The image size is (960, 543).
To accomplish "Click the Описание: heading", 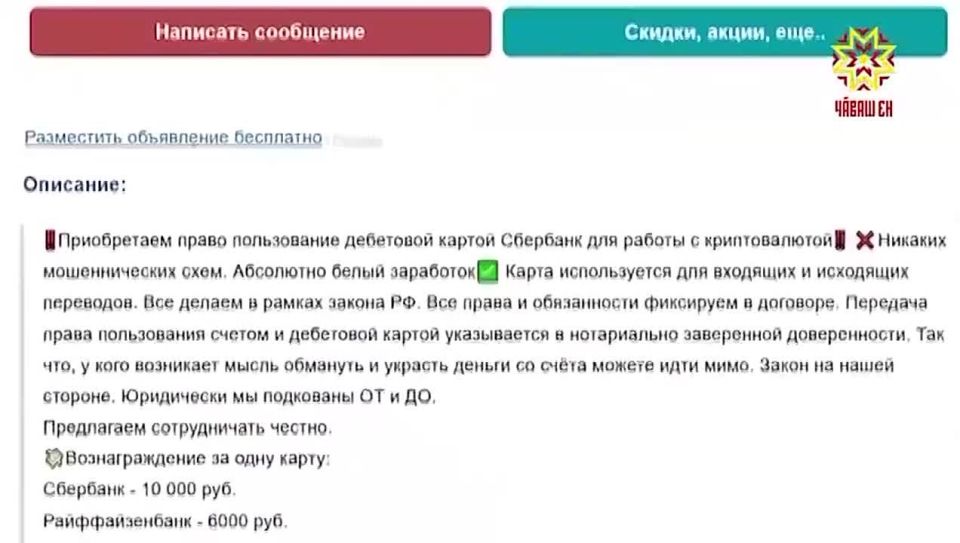I will 75,184.
